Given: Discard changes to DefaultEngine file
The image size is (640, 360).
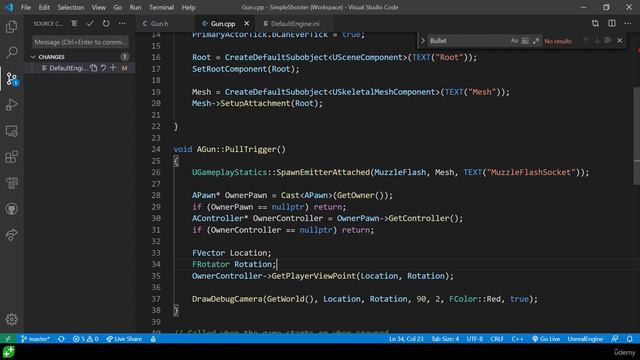Looking at the screenshot, I should click(x=103, y=68).
